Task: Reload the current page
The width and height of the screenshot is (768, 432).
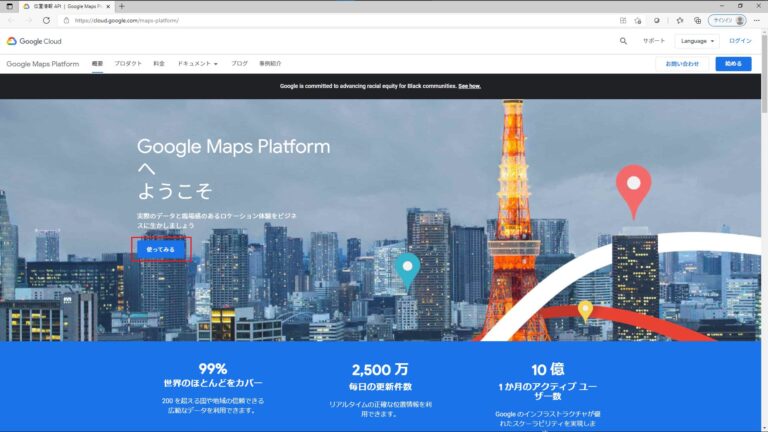Action: click(46, 21)
